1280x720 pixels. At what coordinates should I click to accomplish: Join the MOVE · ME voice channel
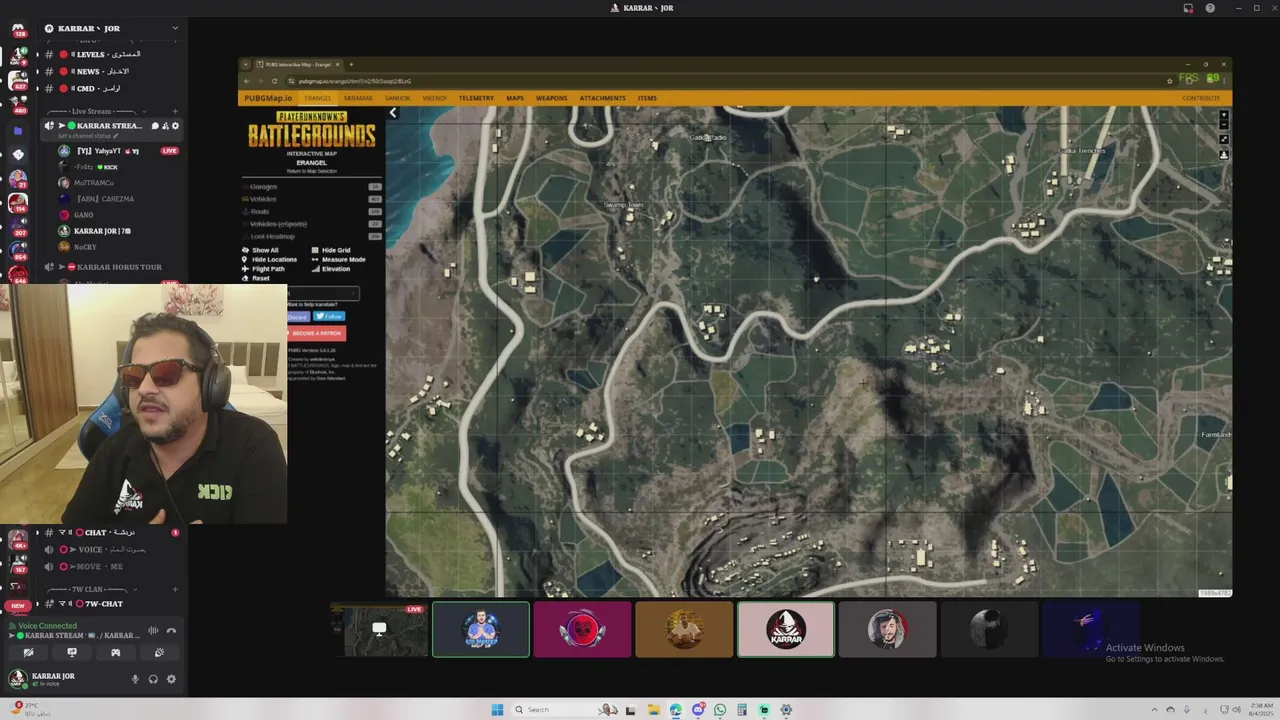[x=110, y=566]
